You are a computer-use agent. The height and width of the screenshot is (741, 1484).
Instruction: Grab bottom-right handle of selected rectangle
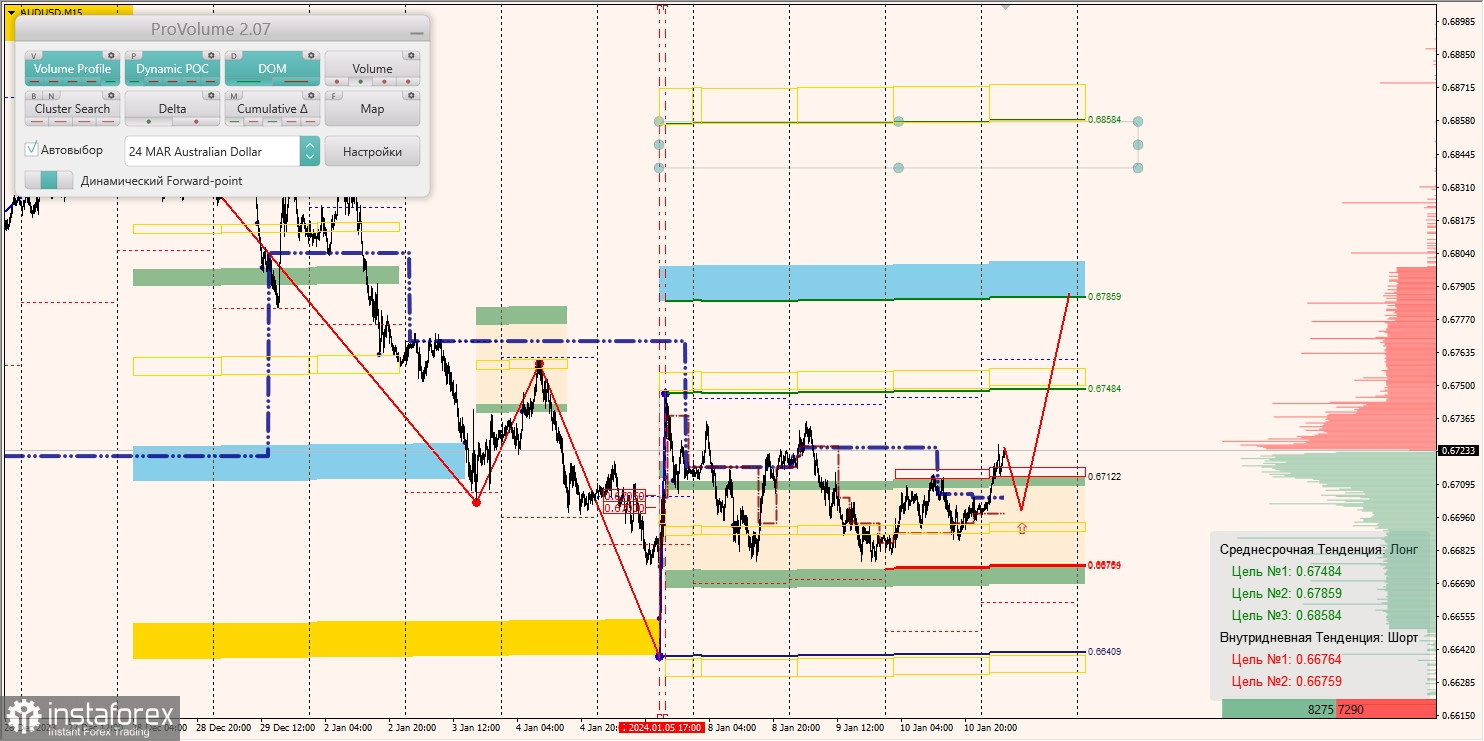tap(1138, 167)
